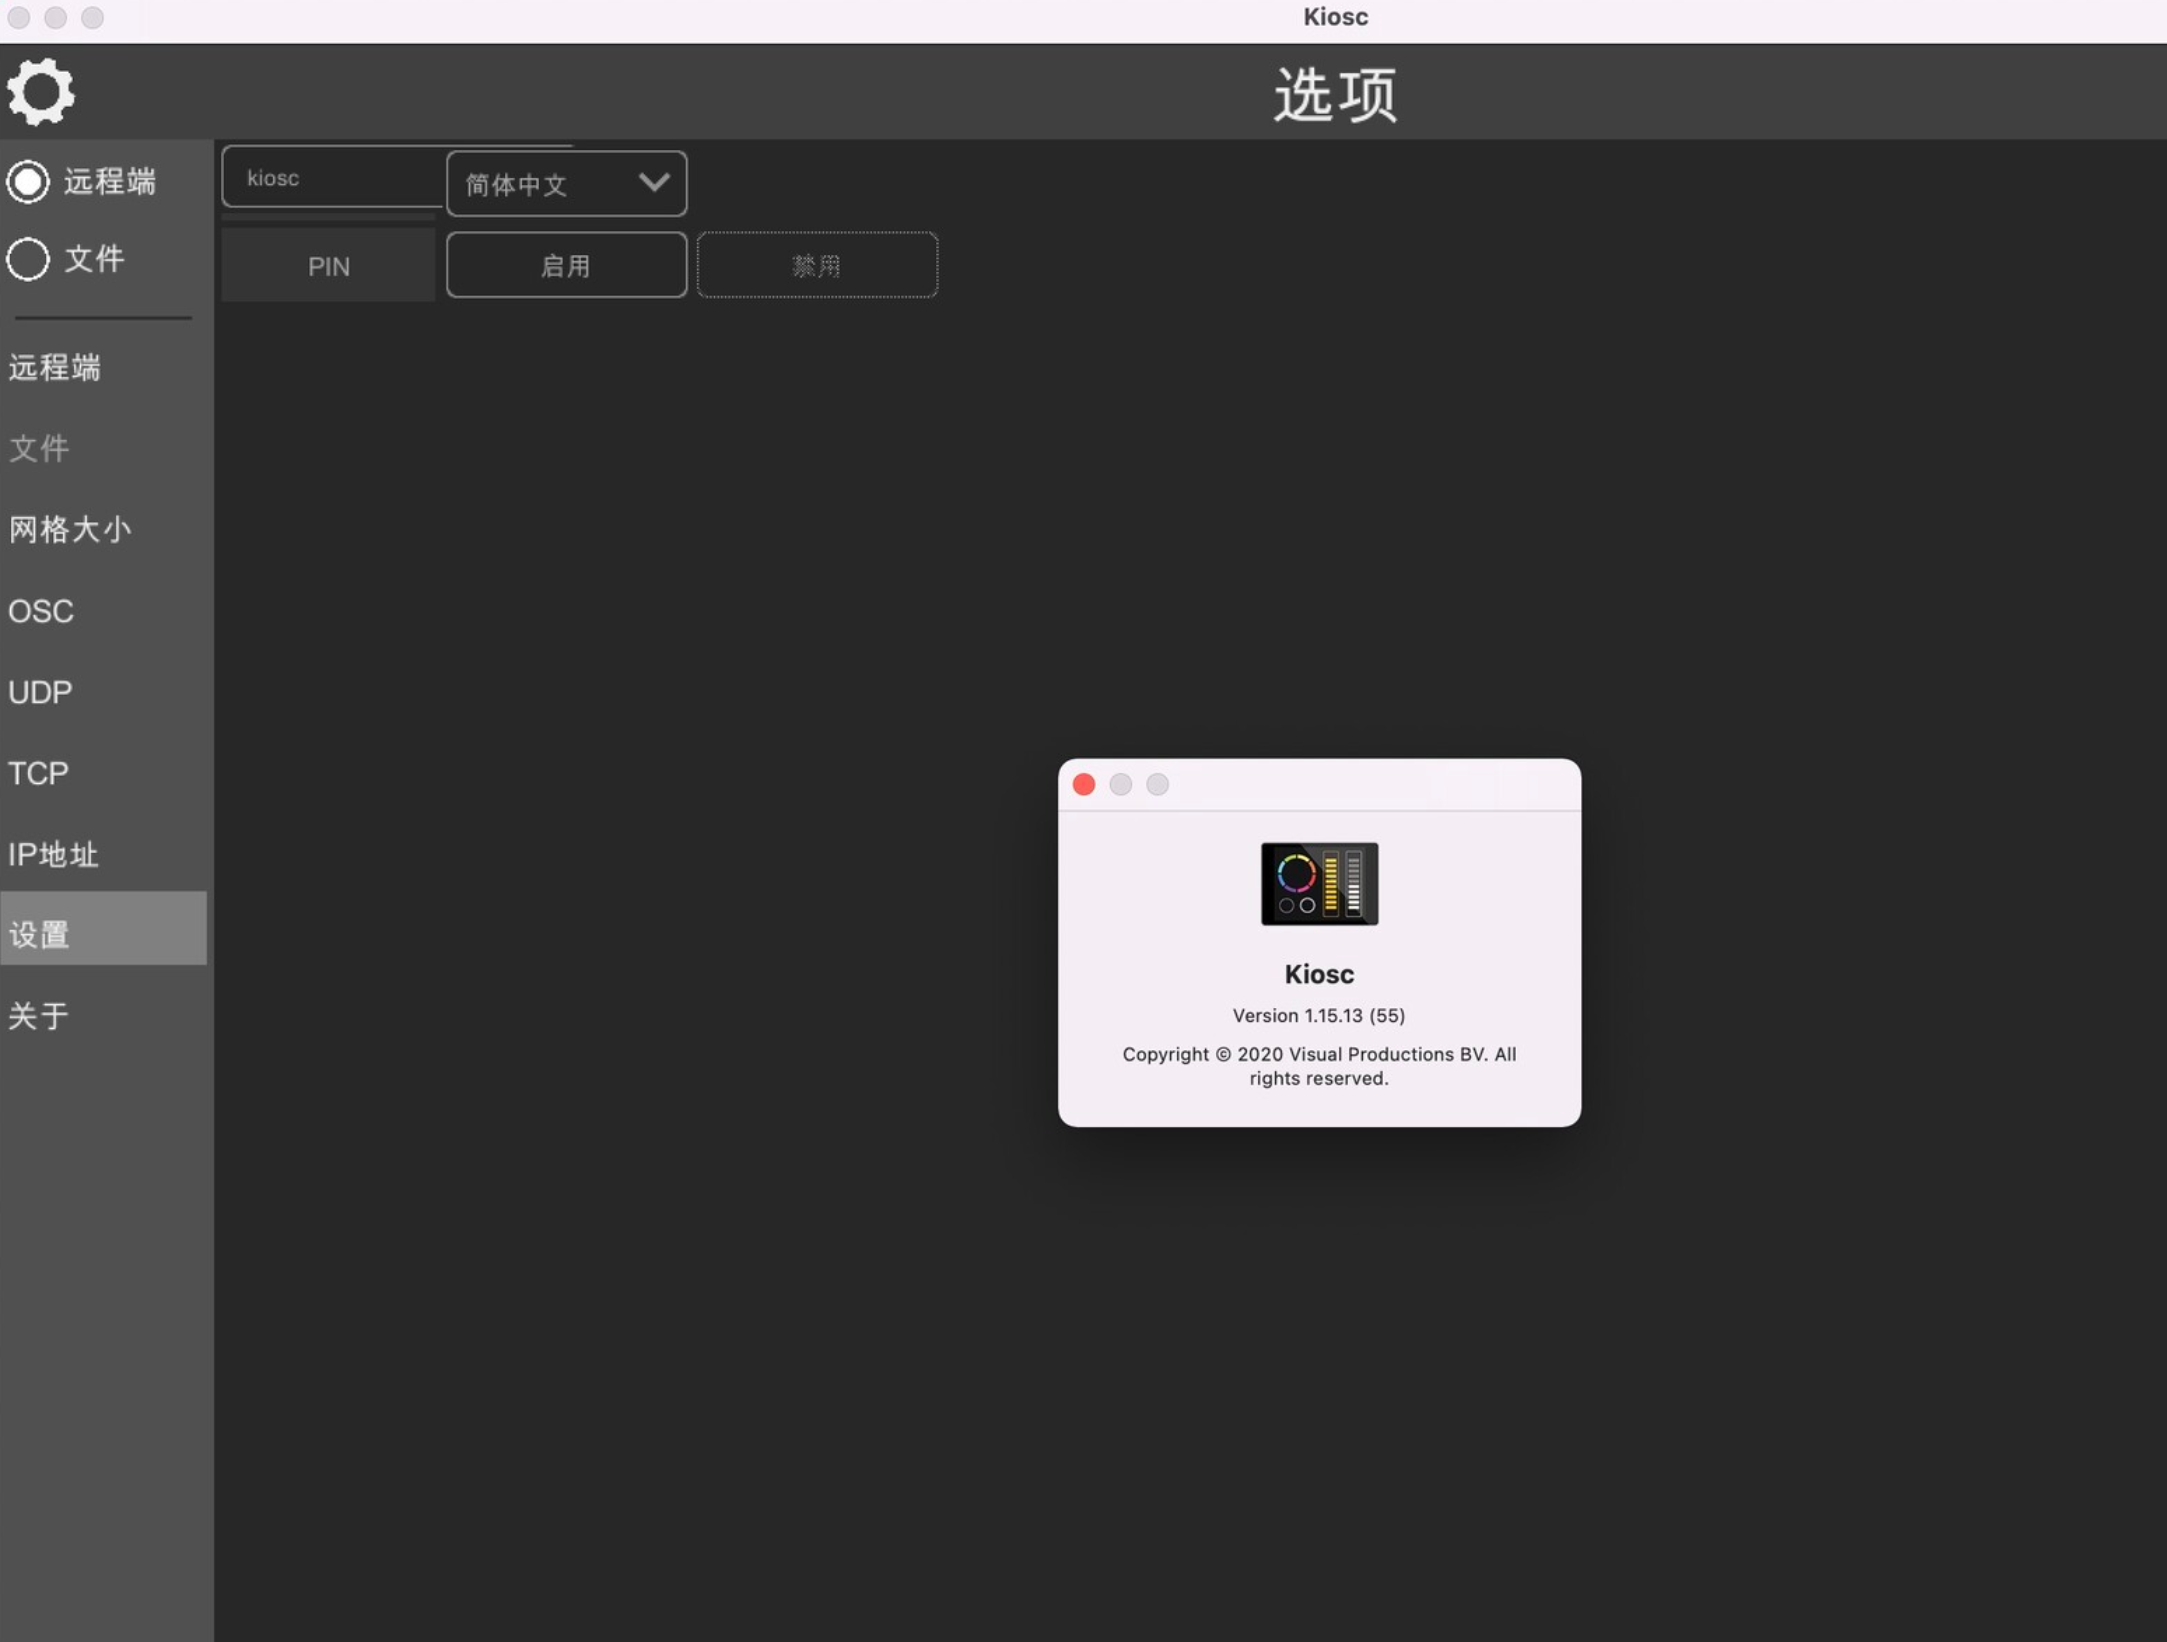Click the Kiosc app icon in dialog
The height and width of the screenshot is (1642, 2167).
click(1319, 884)
